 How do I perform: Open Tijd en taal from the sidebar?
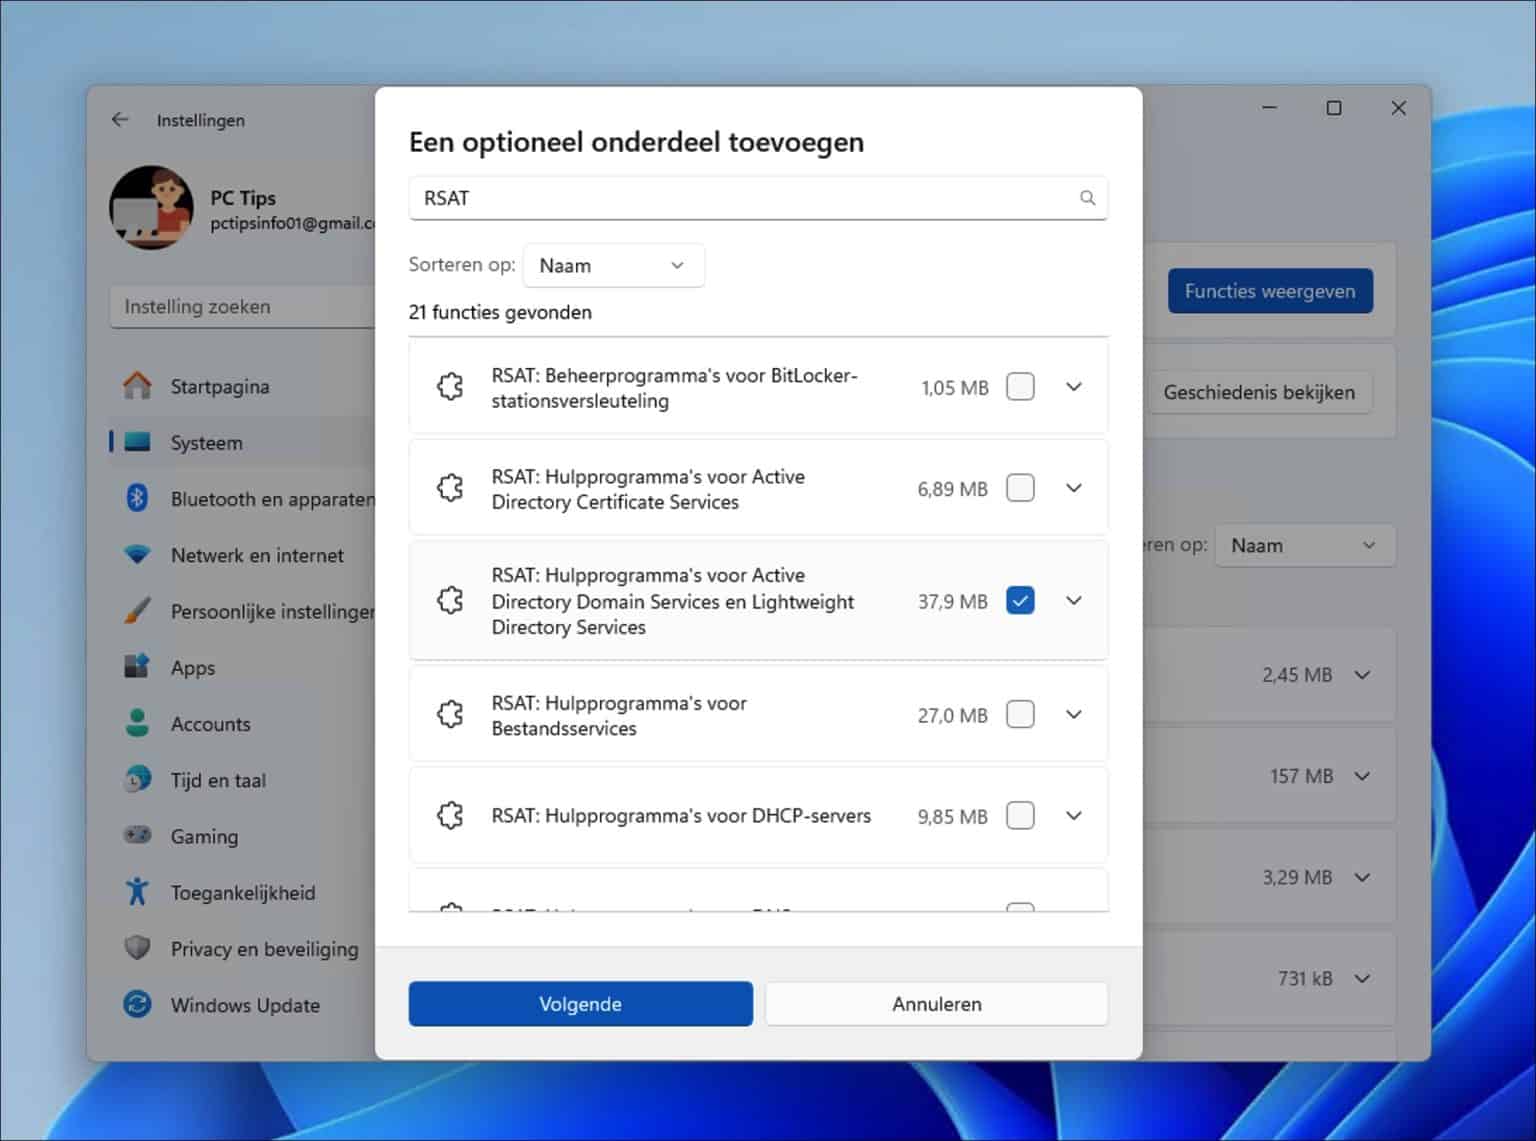(137, 779)
